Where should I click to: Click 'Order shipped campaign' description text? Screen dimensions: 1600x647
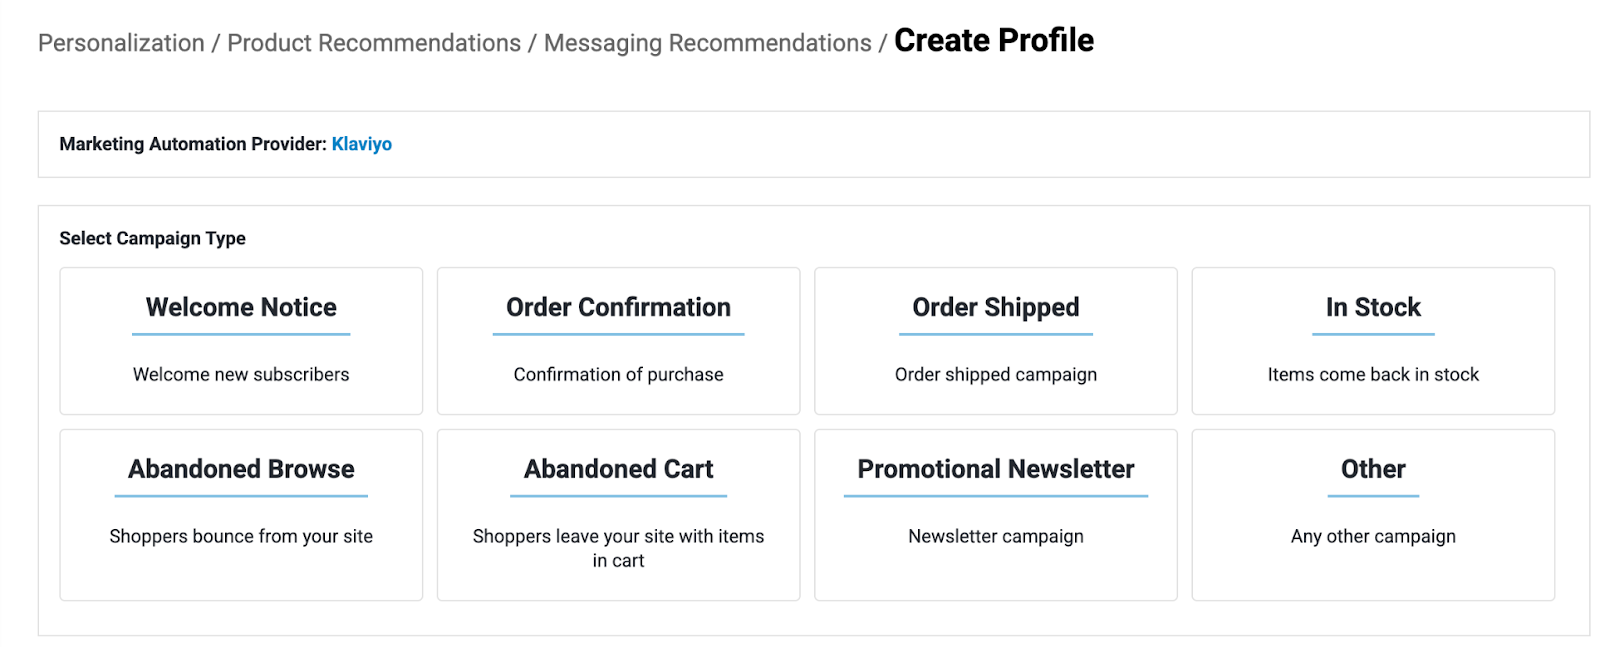point(995,375)
